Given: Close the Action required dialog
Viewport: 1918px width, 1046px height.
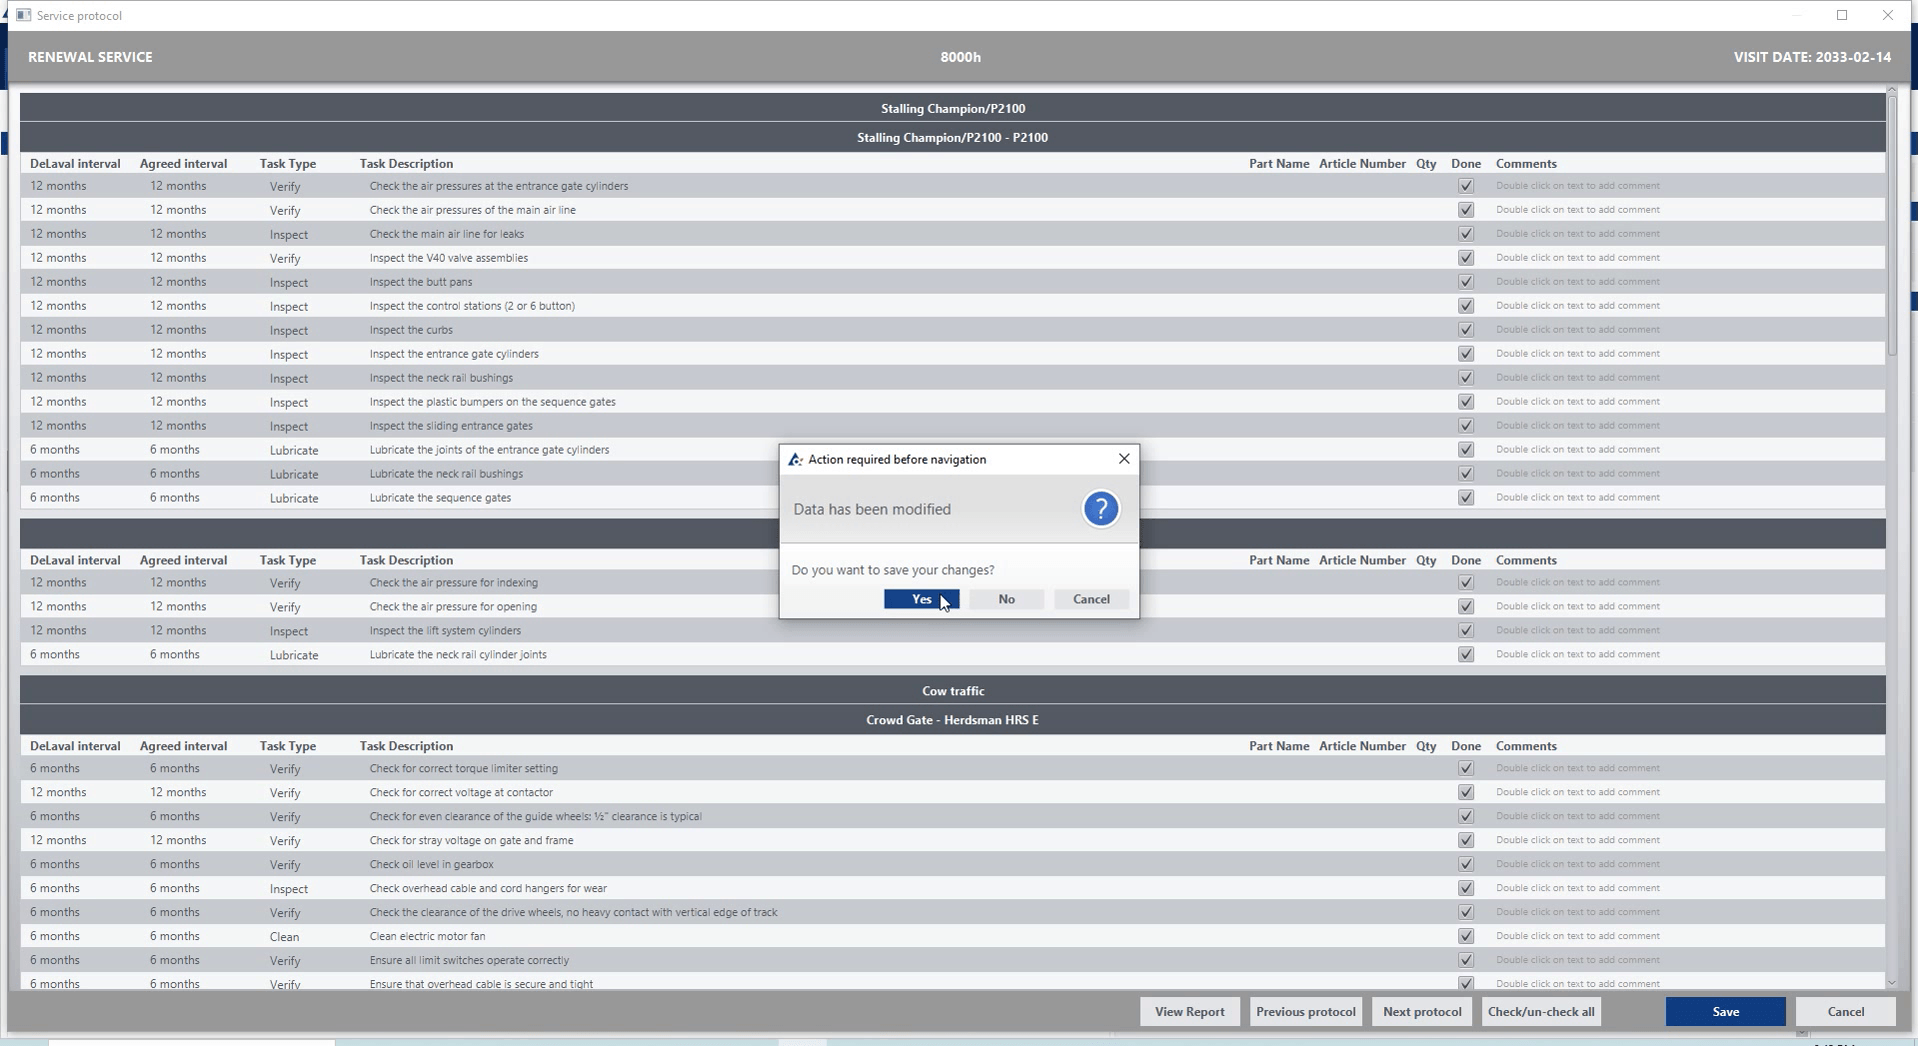Looking at the screenshot, I should (x=1124, y=459).
